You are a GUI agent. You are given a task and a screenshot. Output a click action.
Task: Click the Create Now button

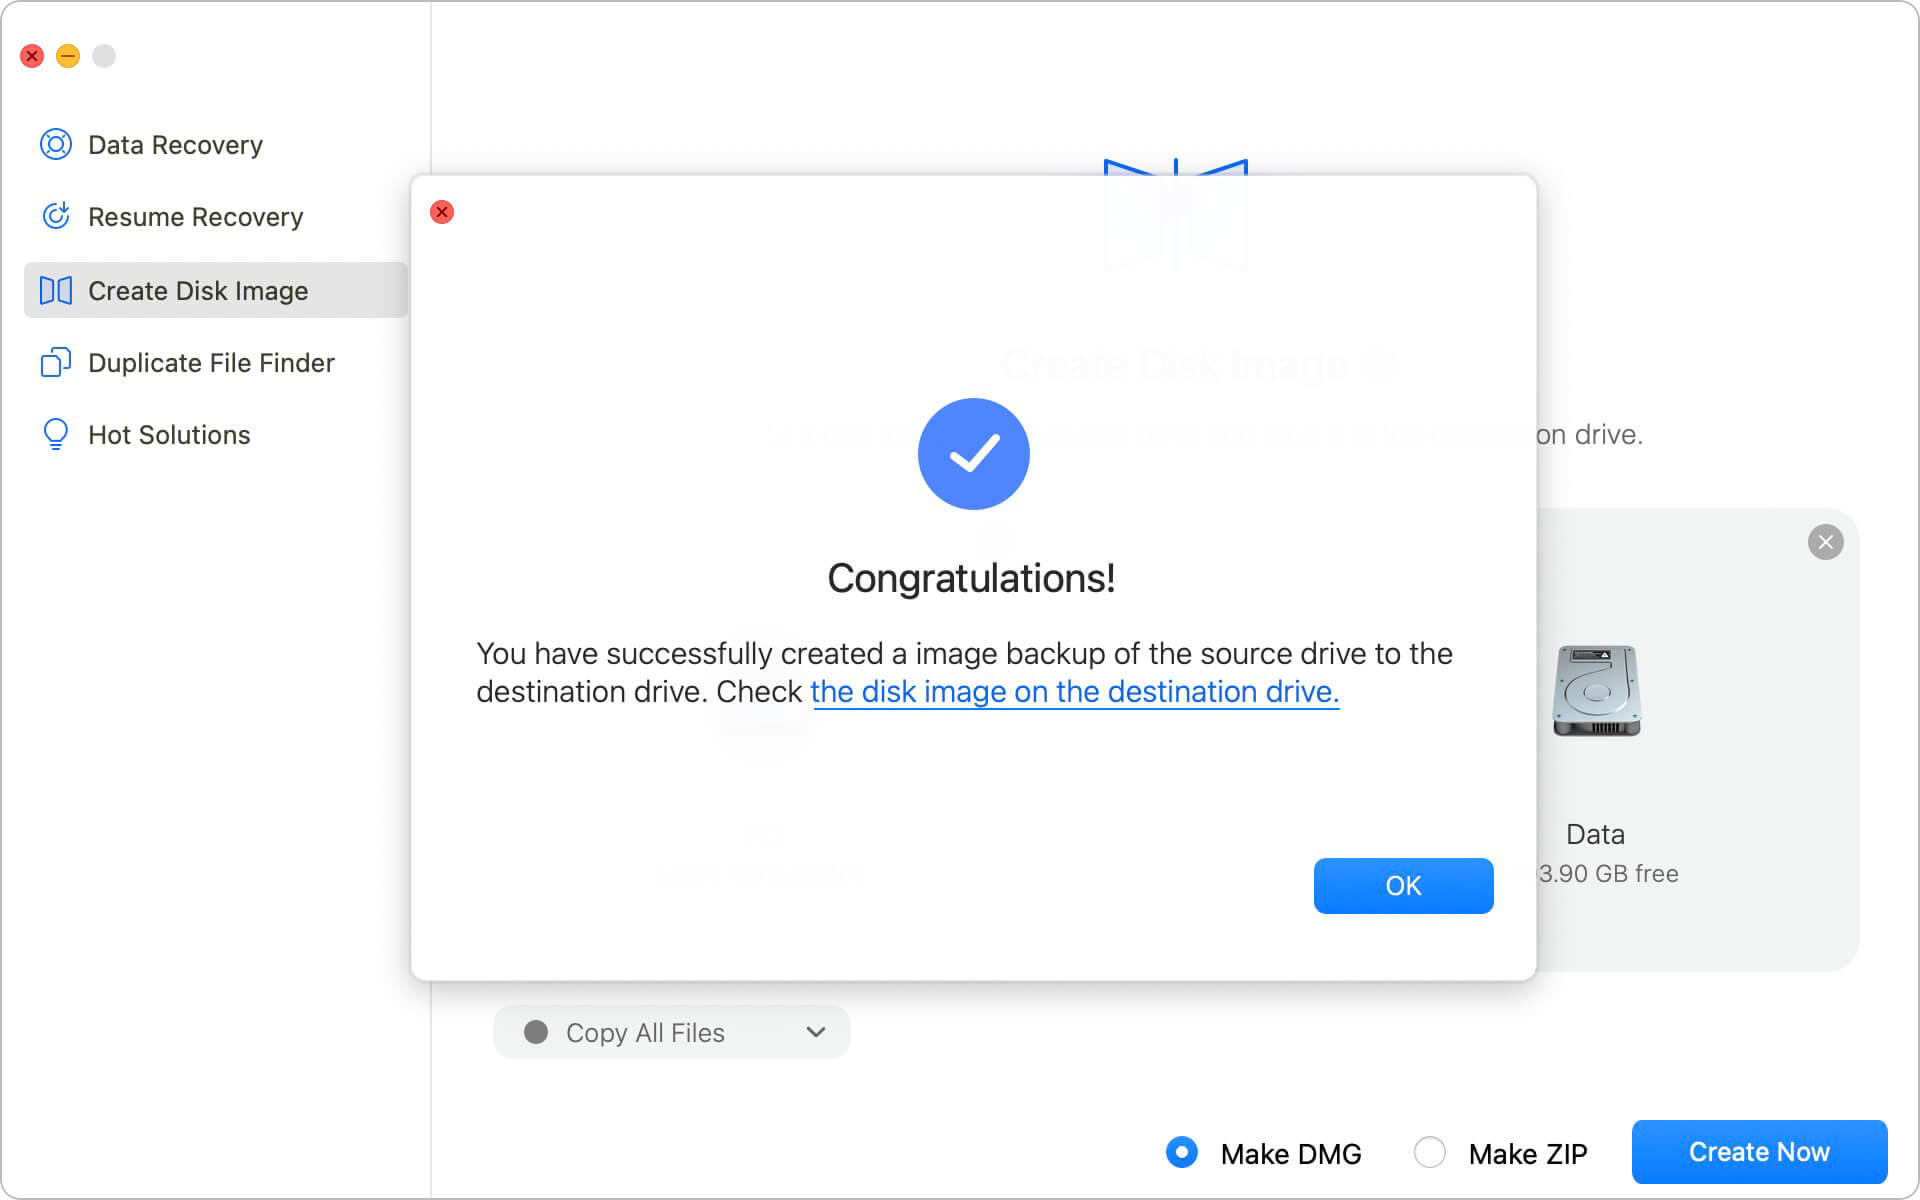tap(1758, 1152)
